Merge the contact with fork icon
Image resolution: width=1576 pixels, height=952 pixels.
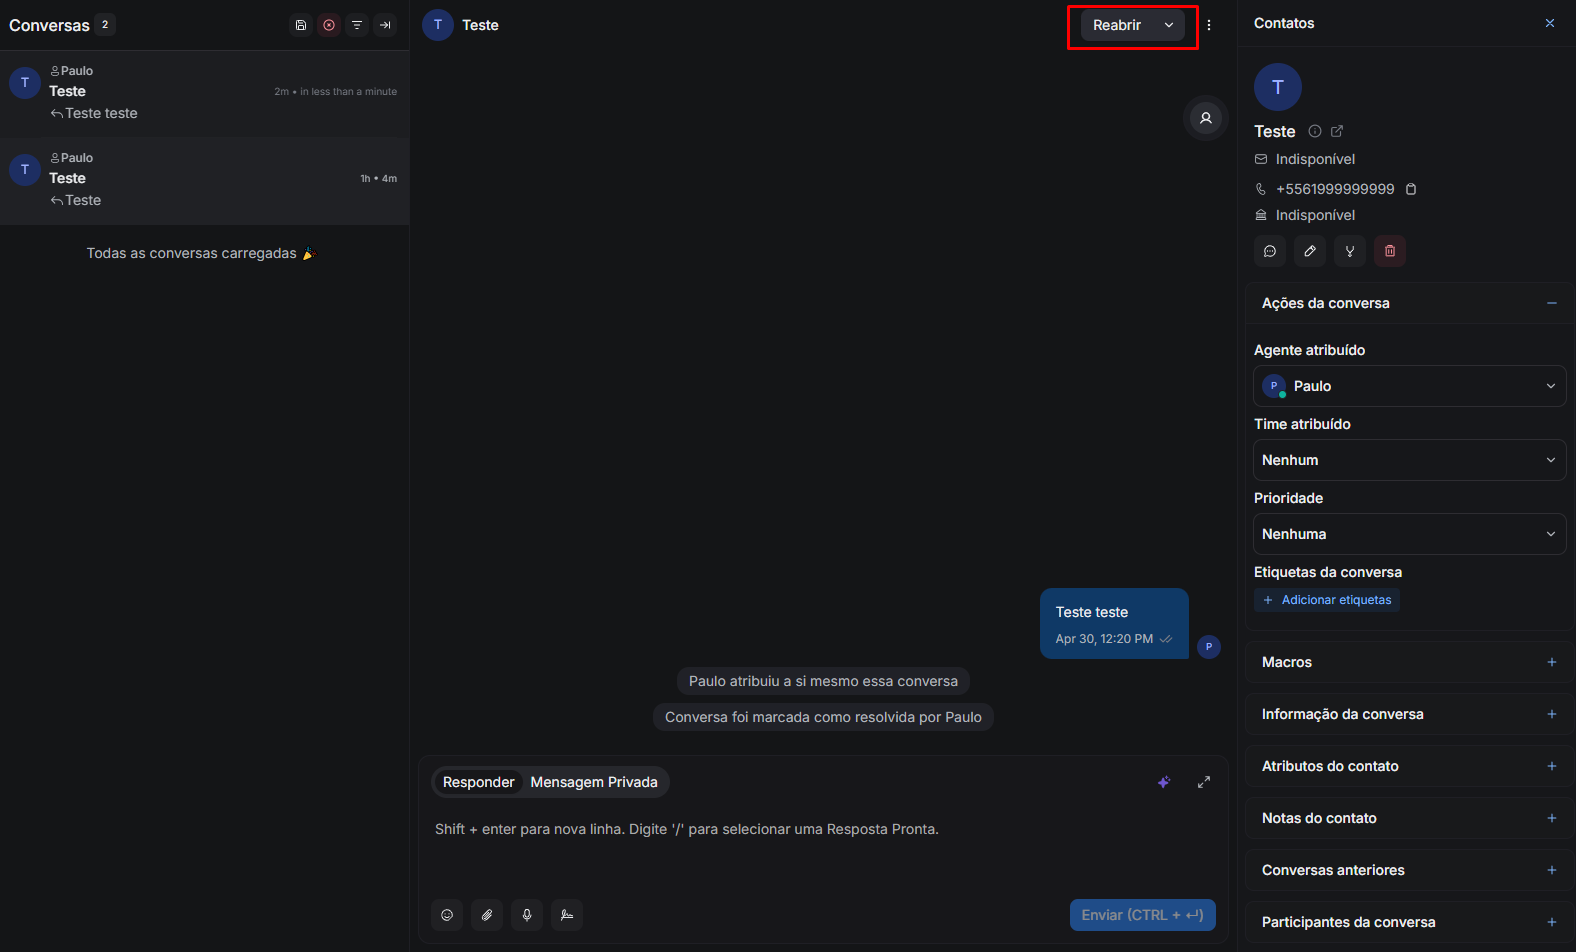(1350, 251)
